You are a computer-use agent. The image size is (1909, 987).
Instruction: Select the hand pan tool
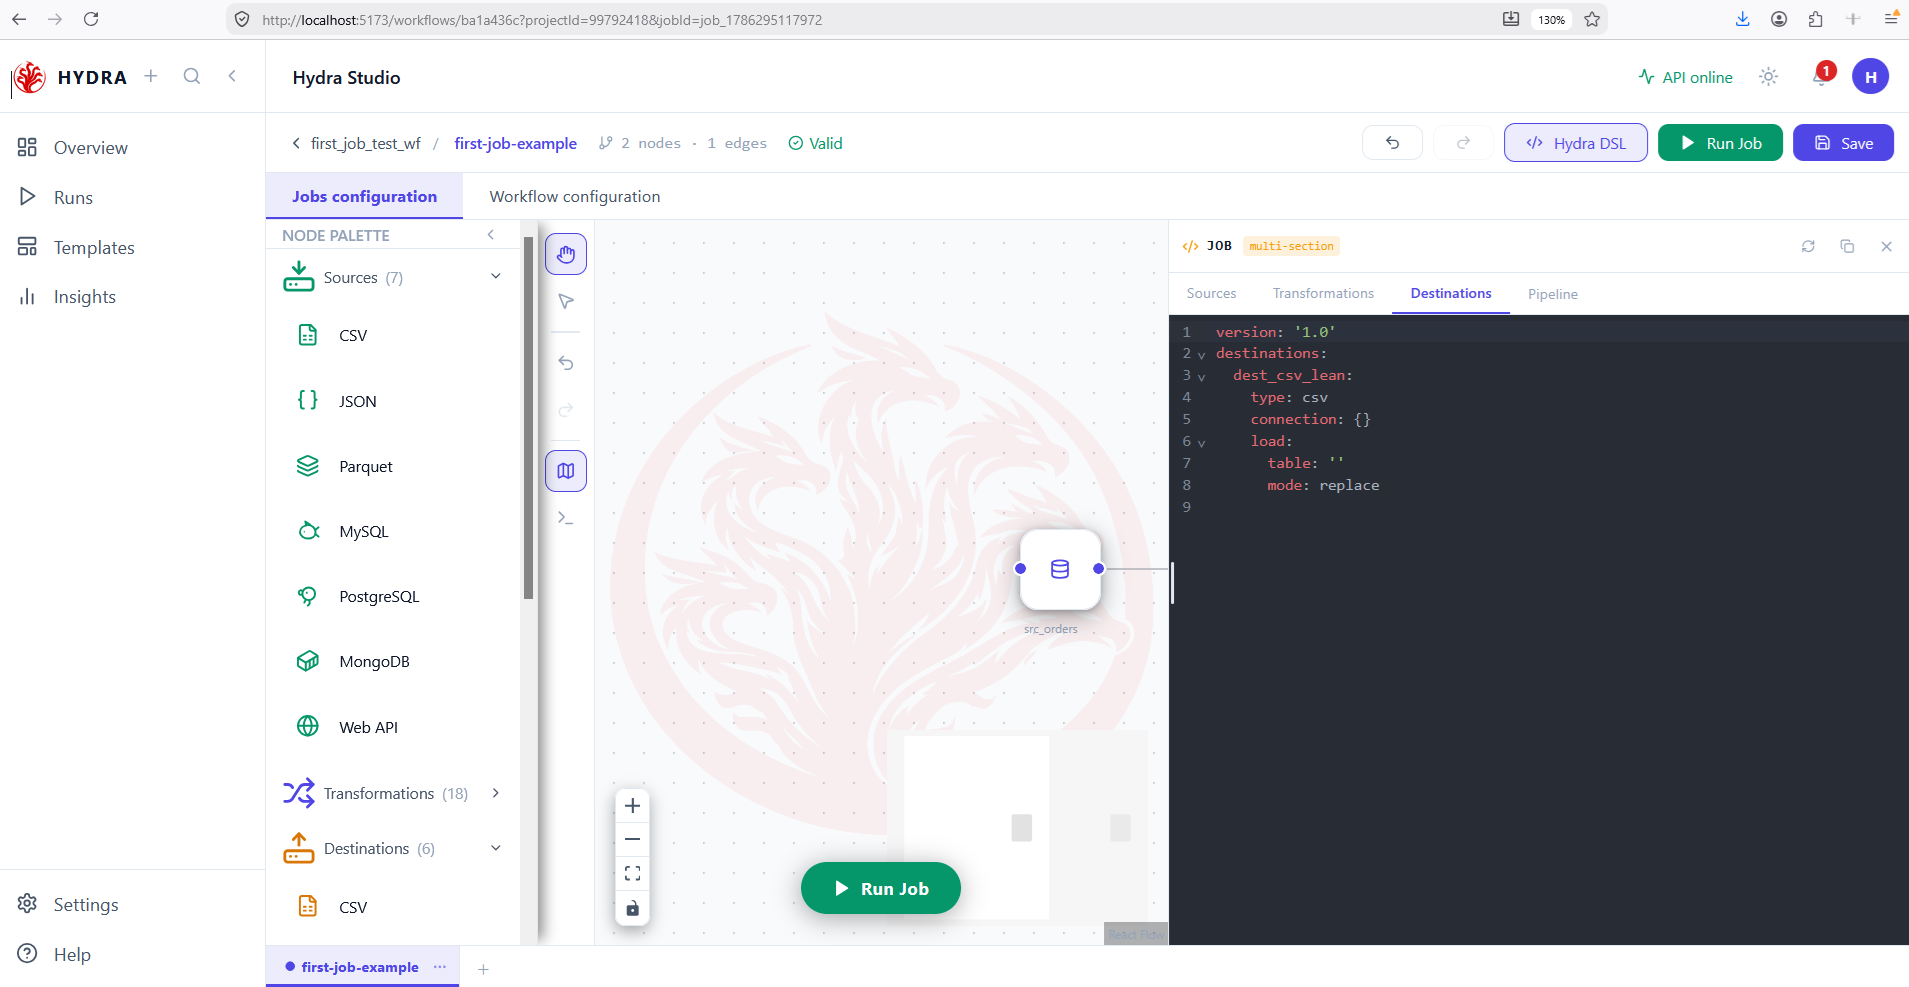tap(566, 254)
